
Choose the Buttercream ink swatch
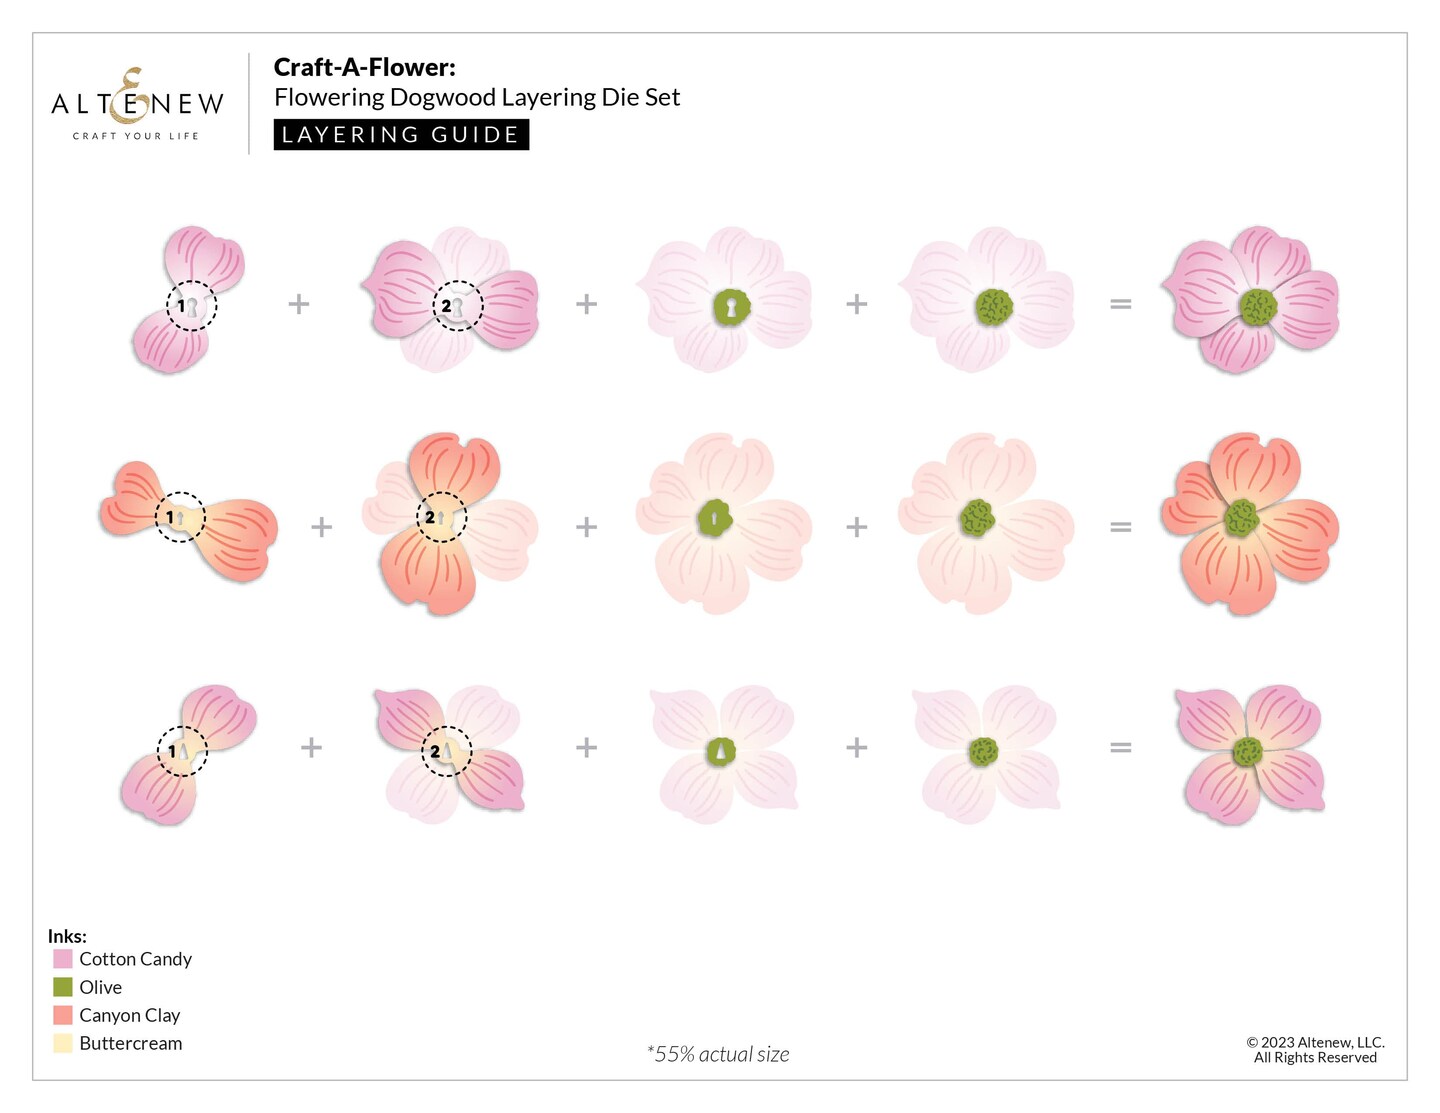(63, 1043)
